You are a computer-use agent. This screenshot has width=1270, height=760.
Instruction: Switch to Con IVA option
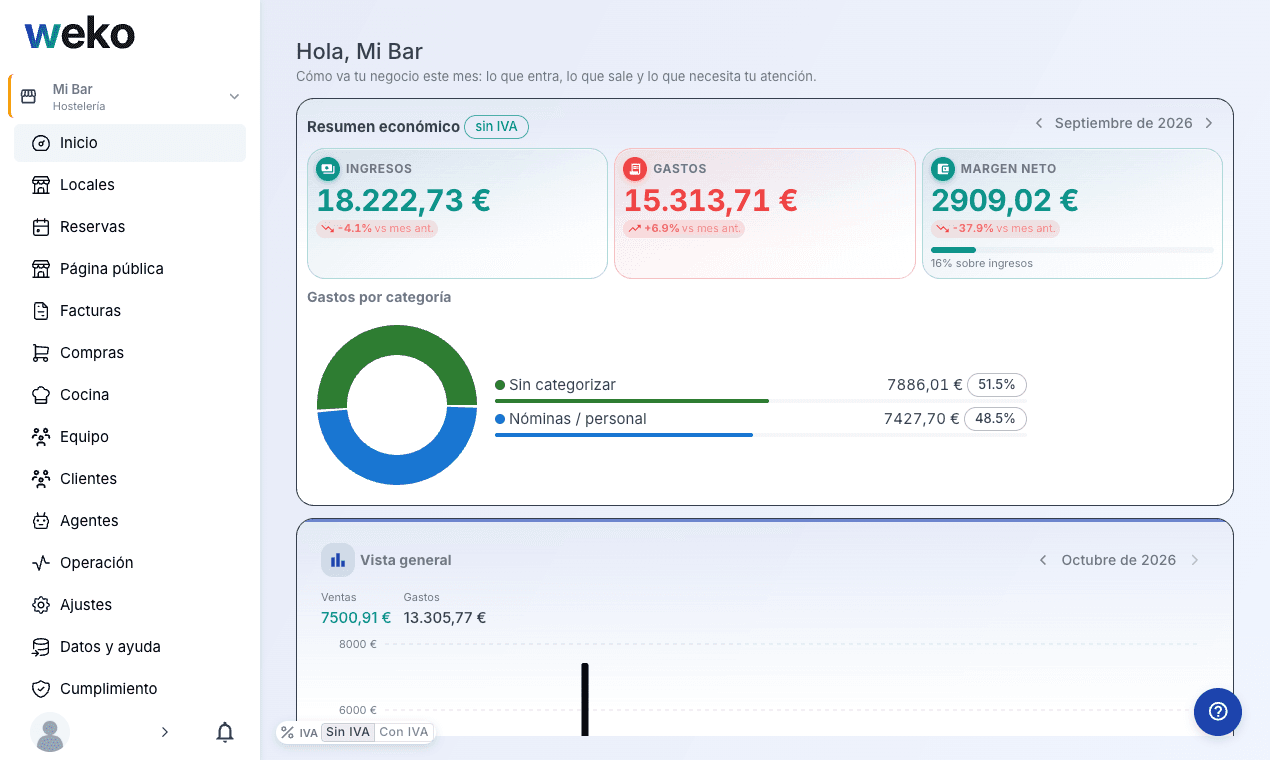(x=404, y=732)
